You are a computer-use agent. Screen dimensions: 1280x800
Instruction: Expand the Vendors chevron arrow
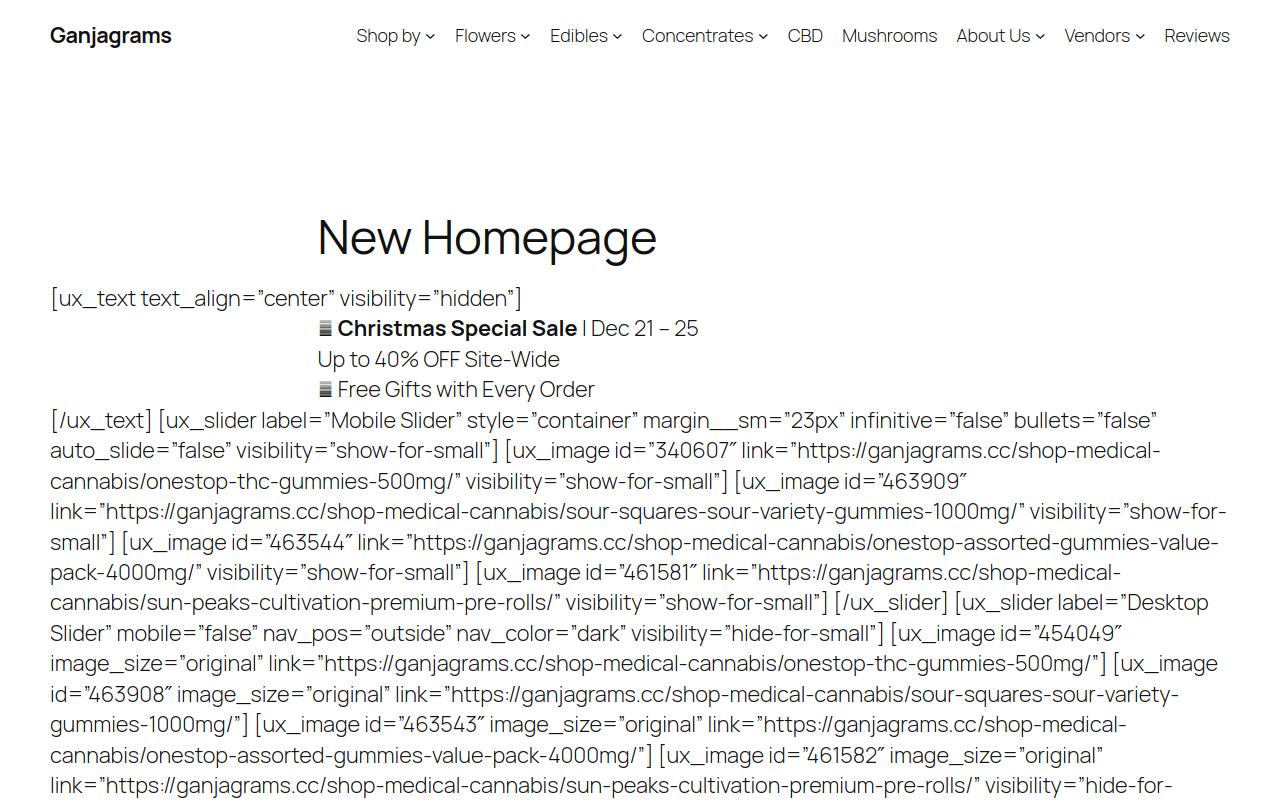1140,37
